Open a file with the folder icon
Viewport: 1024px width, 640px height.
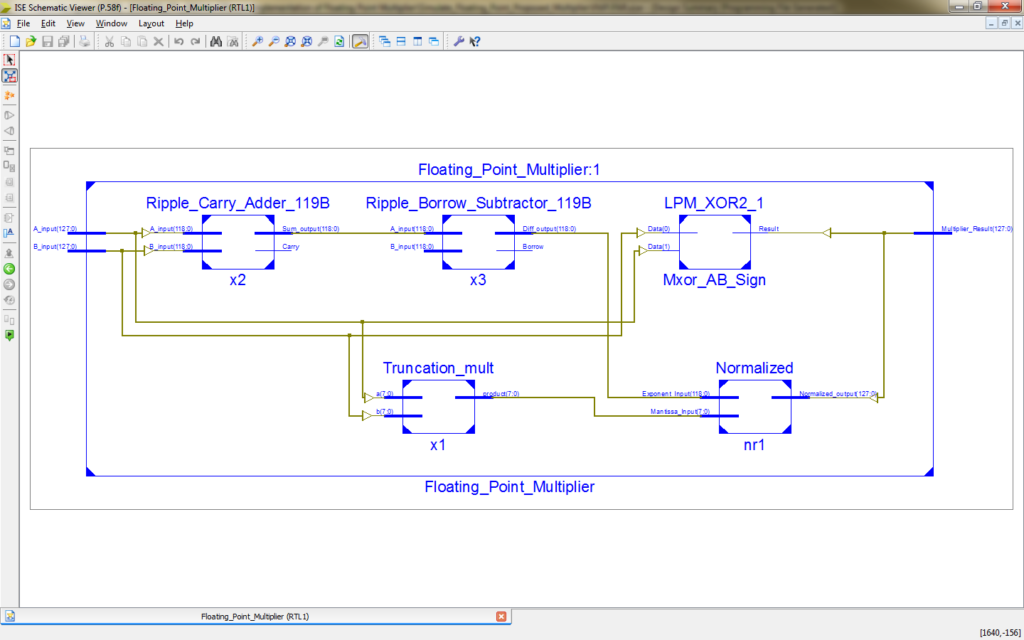(31, 42)
